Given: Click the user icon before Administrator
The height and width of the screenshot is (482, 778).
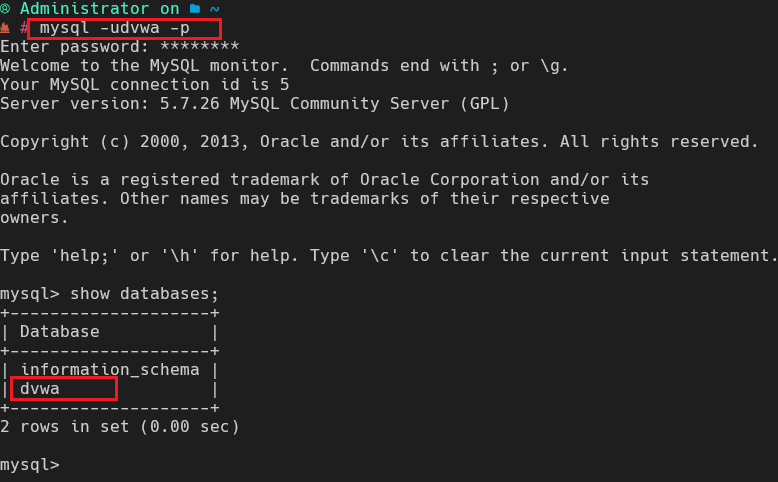Looking at the screenshot, I should pos(6,9).
